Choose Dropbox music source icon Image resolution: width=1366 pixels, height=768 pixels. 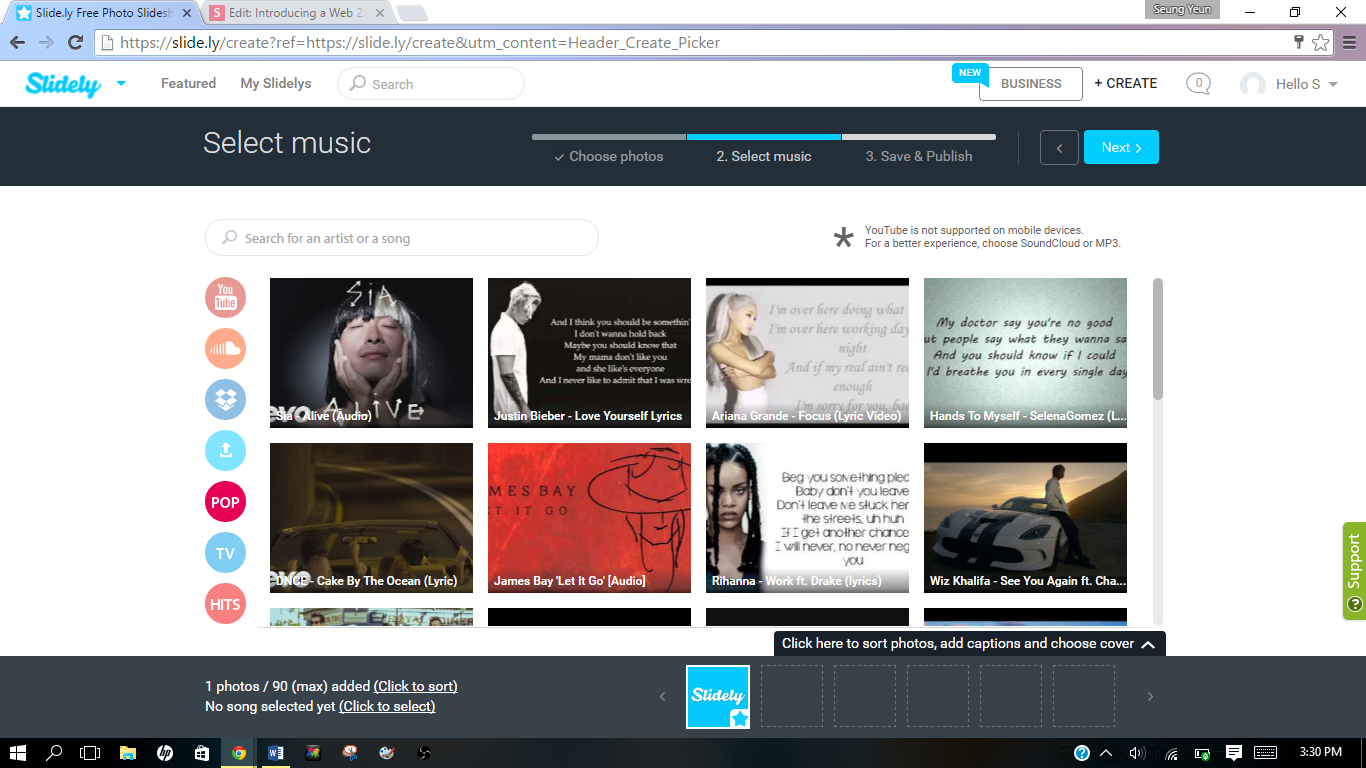pos(225,400)
